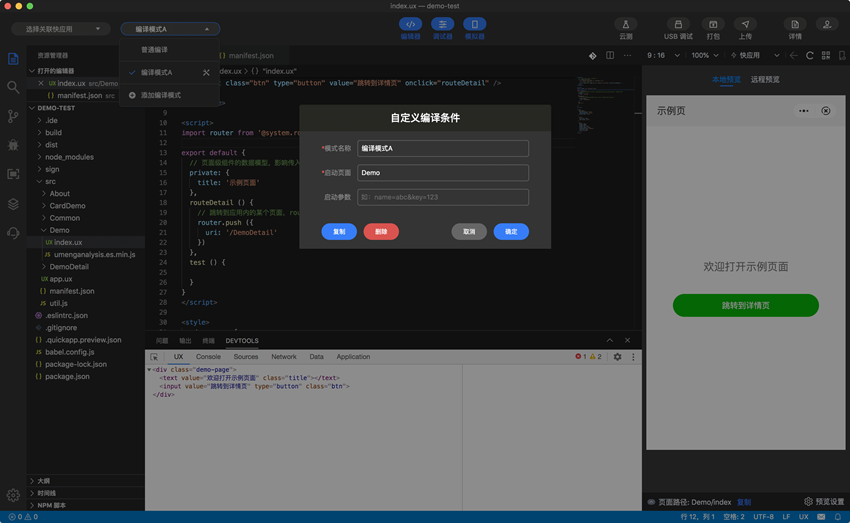Click the edit icon beside 编译模式A
The image size is (850, 523).
pos(206,73)
